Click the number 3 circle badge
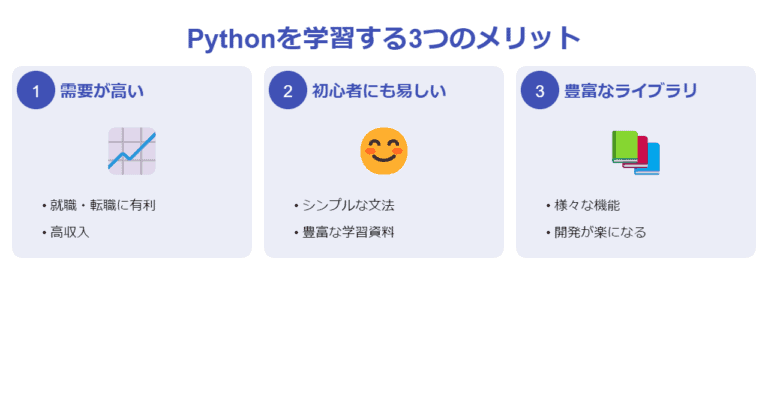This screenshot has width=768, height=402. tap(540, 90)
